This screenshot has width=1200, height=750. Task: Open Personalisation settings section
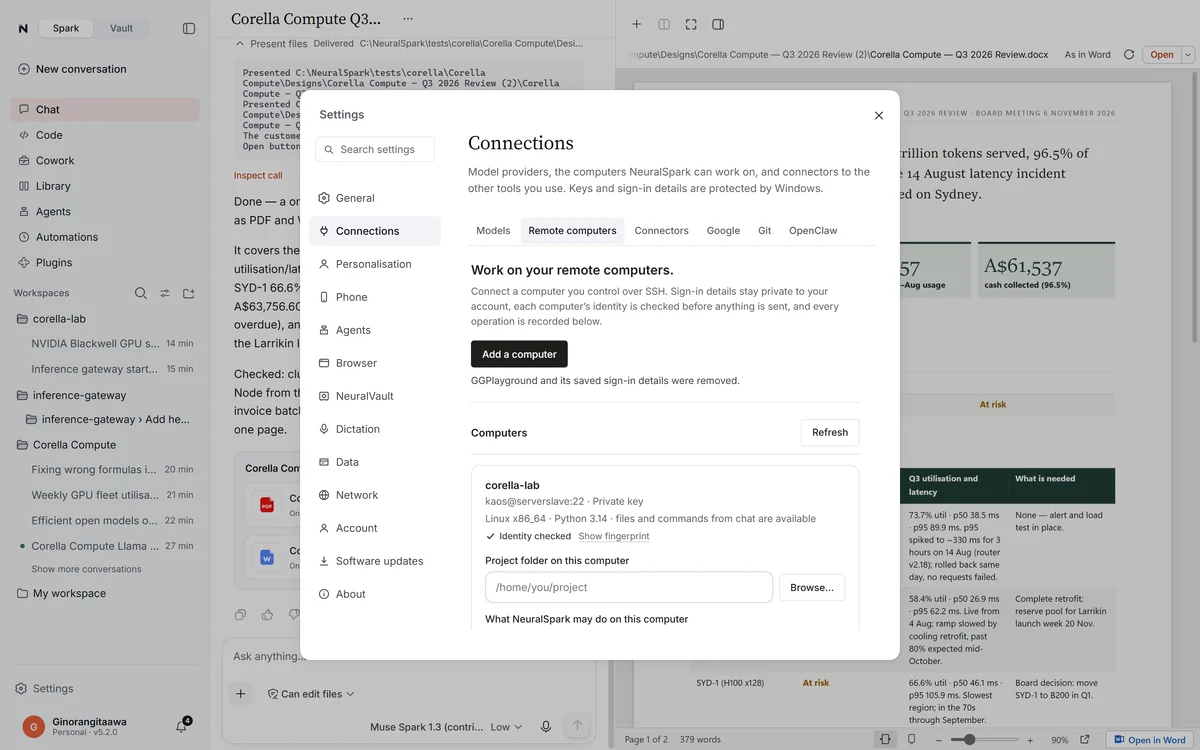click(x=375, y=264)
